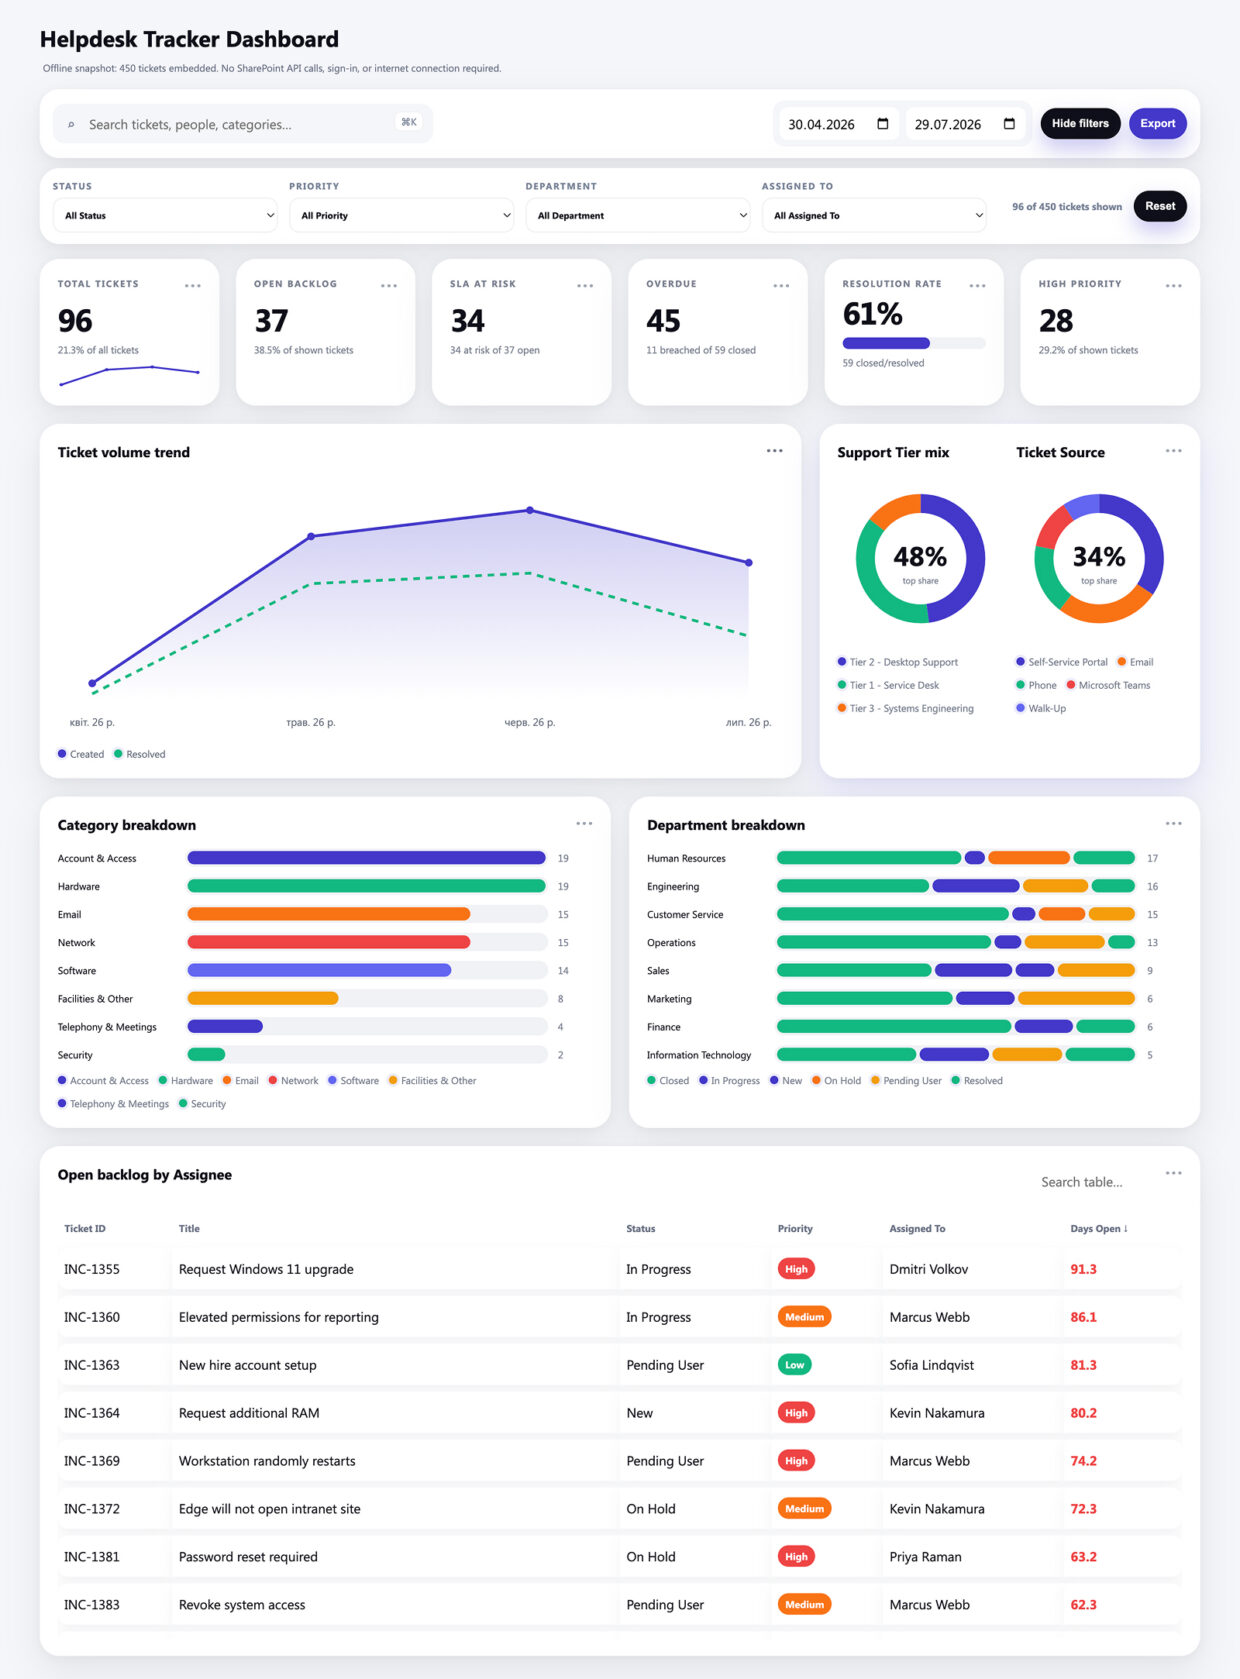This screenshot has width=1240, height=1679.
Task: Open Category breakdown options menu
Action: tap(584, 824)
